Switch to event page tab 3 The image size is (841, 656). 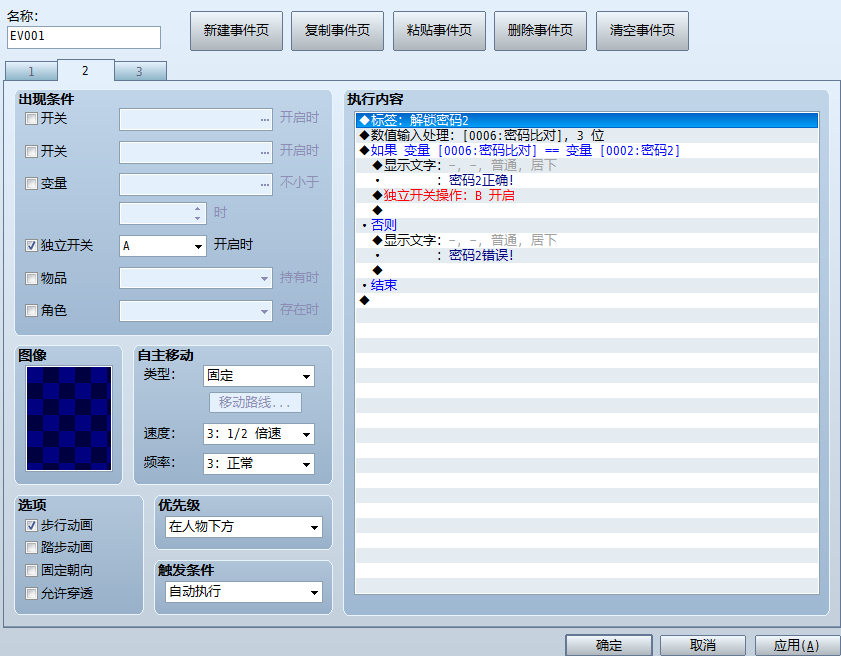139,71
